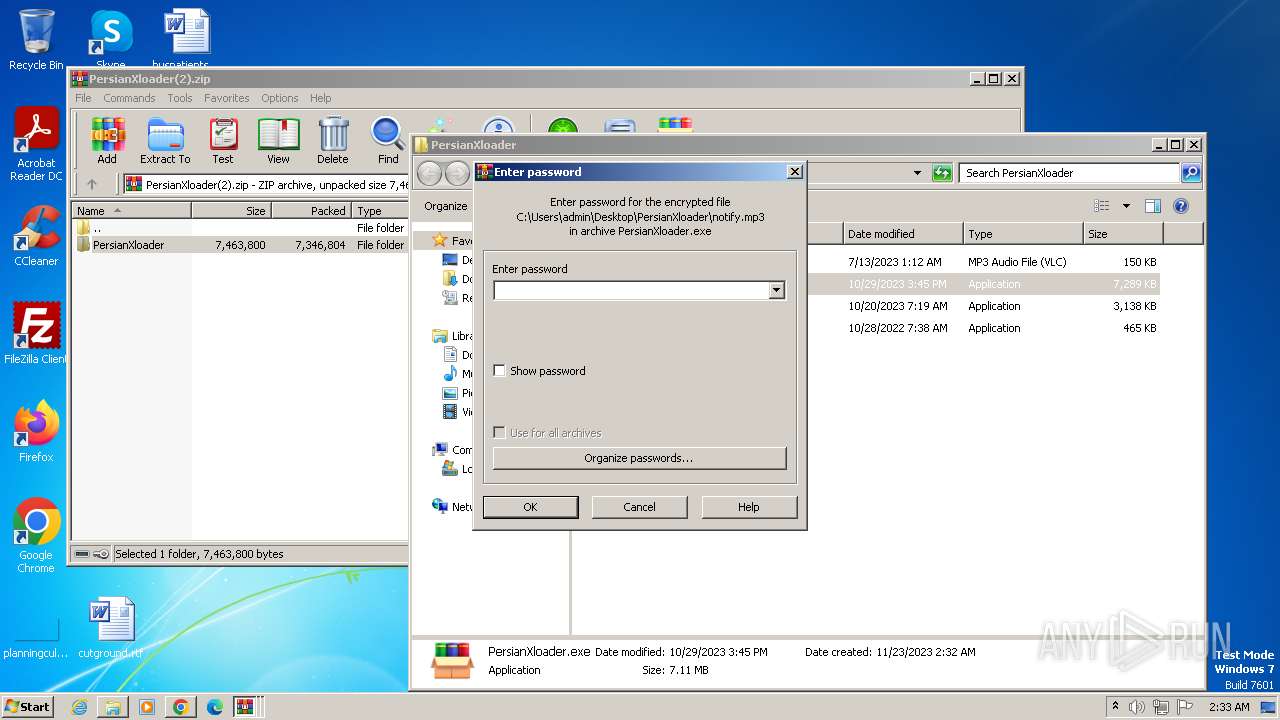
Task: Click Explorer help question mark icon
Action: (1181, 206)
